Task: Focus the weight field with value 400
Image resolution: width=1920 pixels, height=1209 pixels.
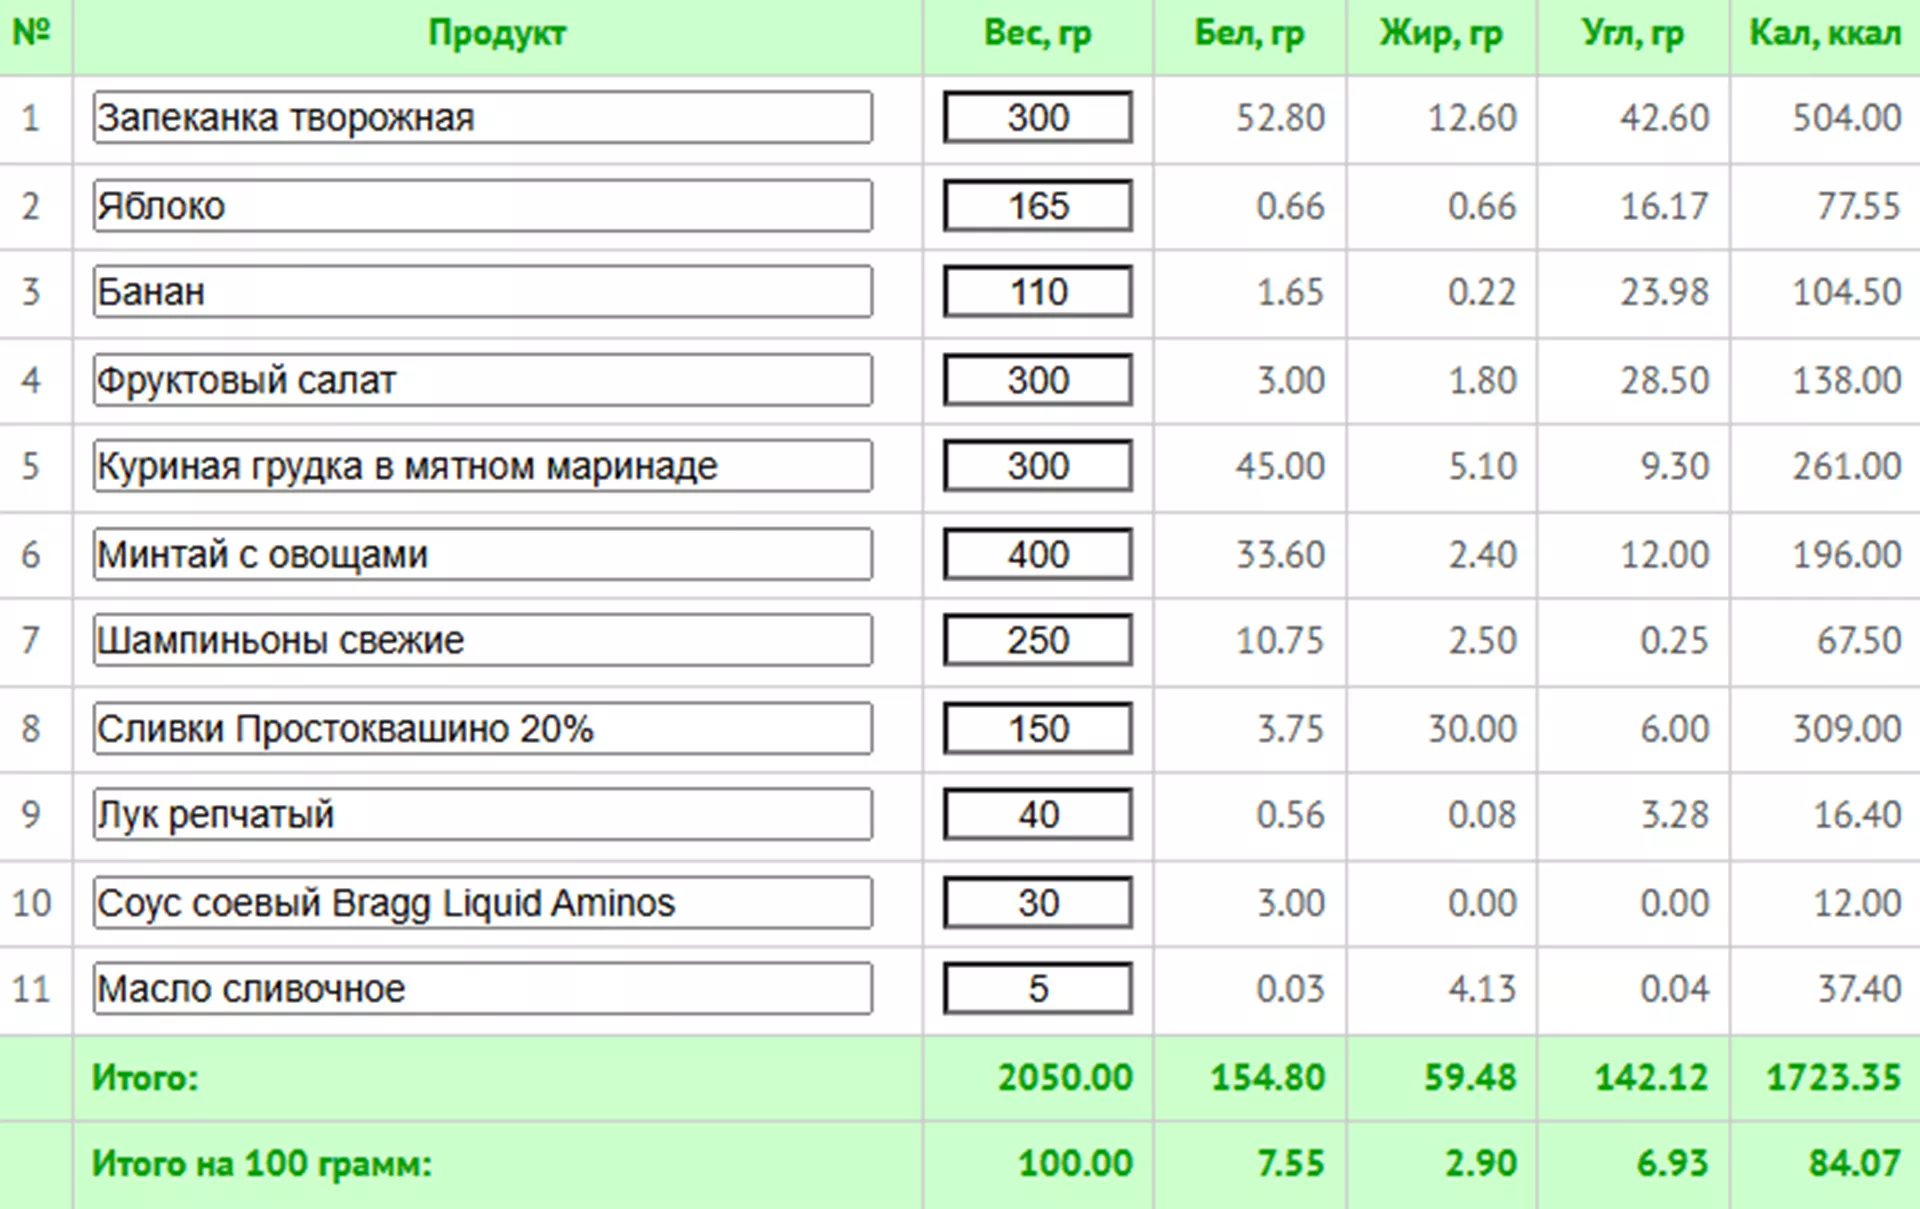Action: [x=1037, y=554]
